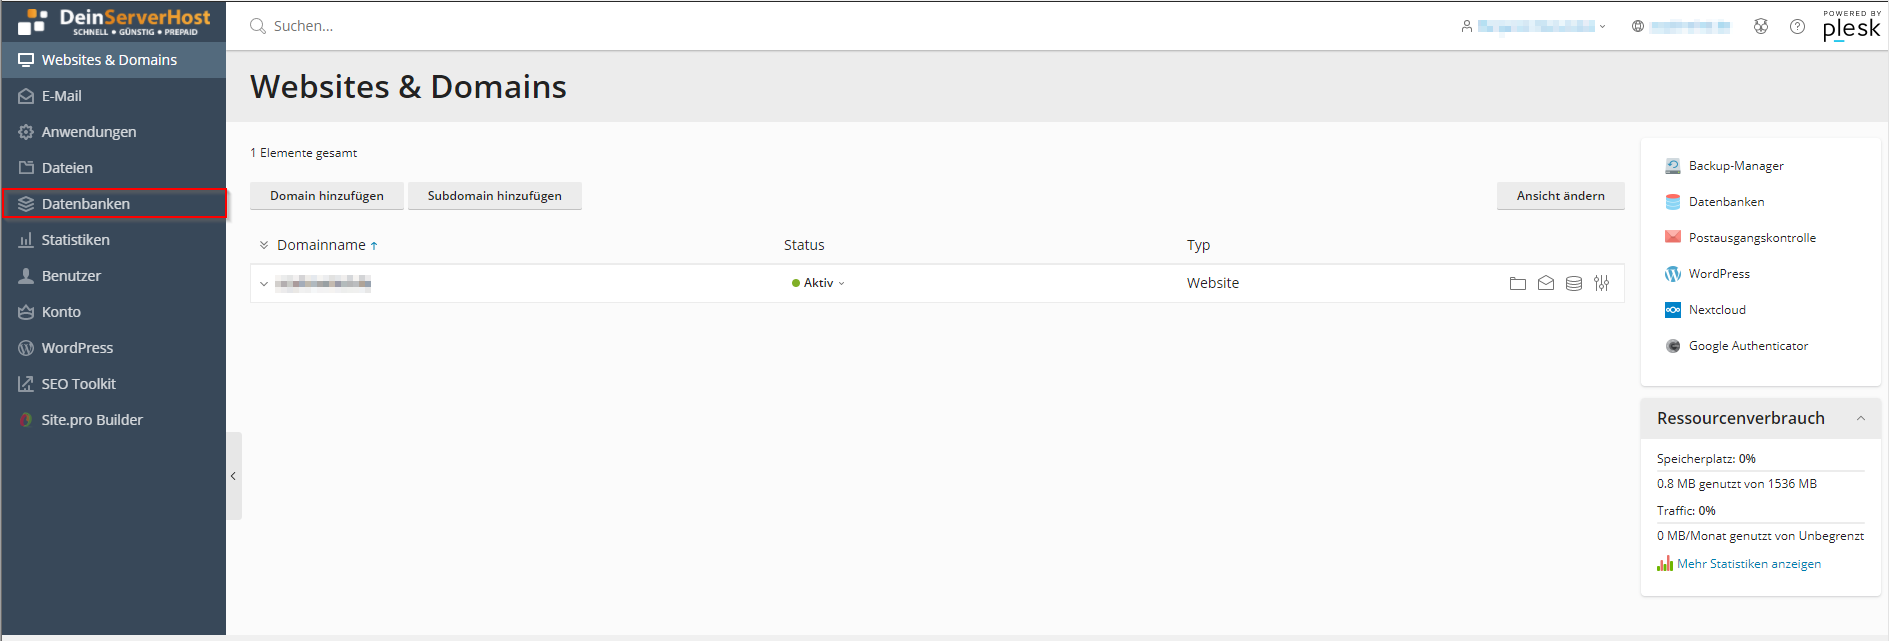Open Google Authenticator in right panel
Viewport: 1889px width, 641px height.
click(1747, 346)
